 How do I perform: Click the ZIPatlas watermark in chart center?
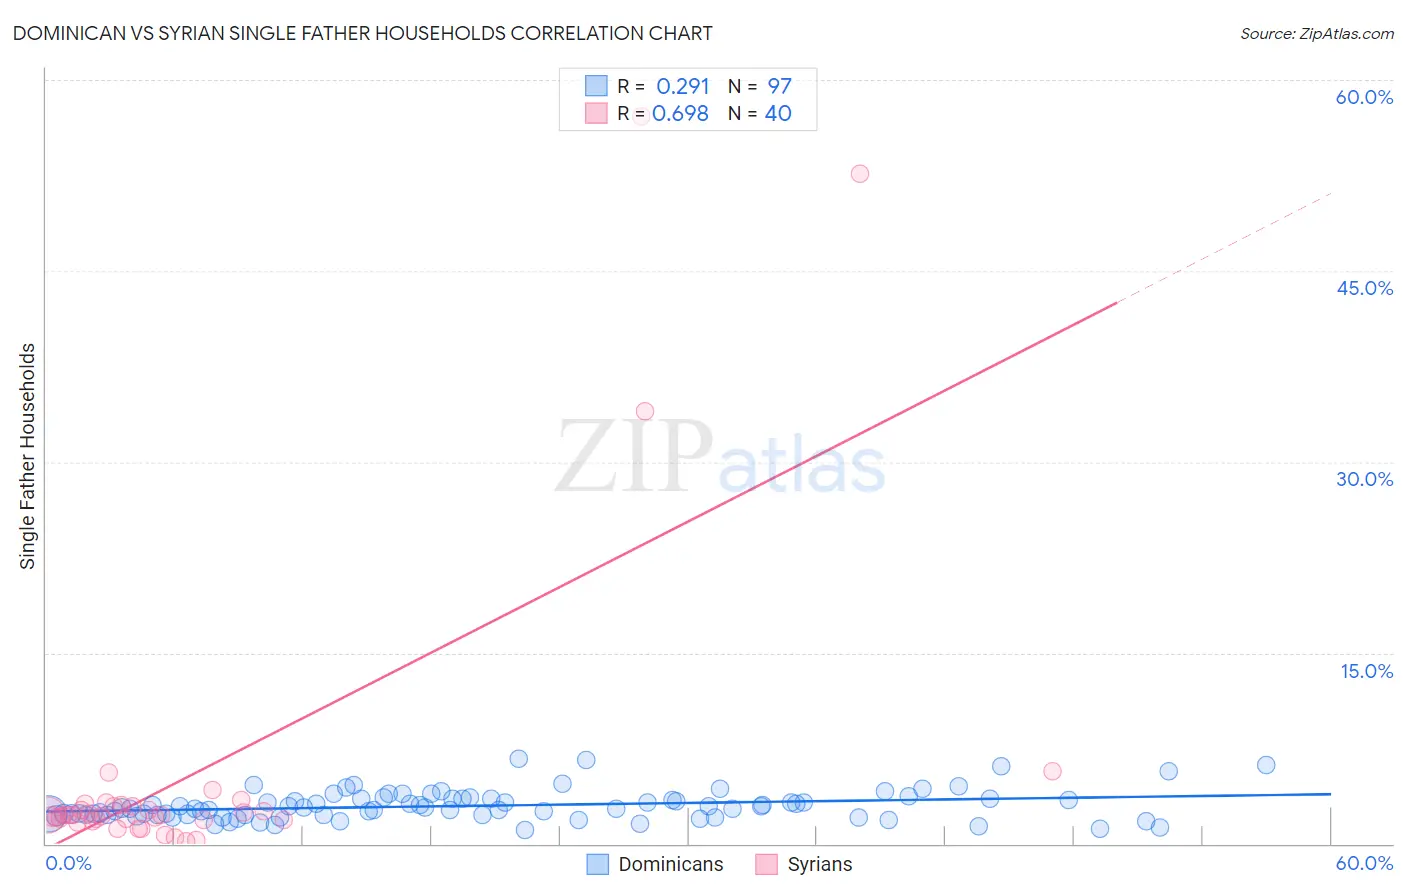pyautogui.click(x=720, y=458)
